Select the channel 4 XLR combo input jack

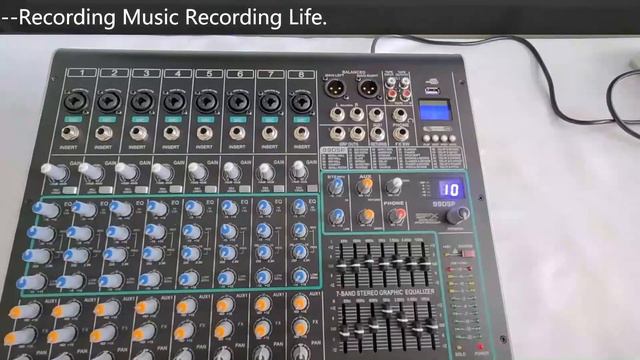[x=175, y=101]
